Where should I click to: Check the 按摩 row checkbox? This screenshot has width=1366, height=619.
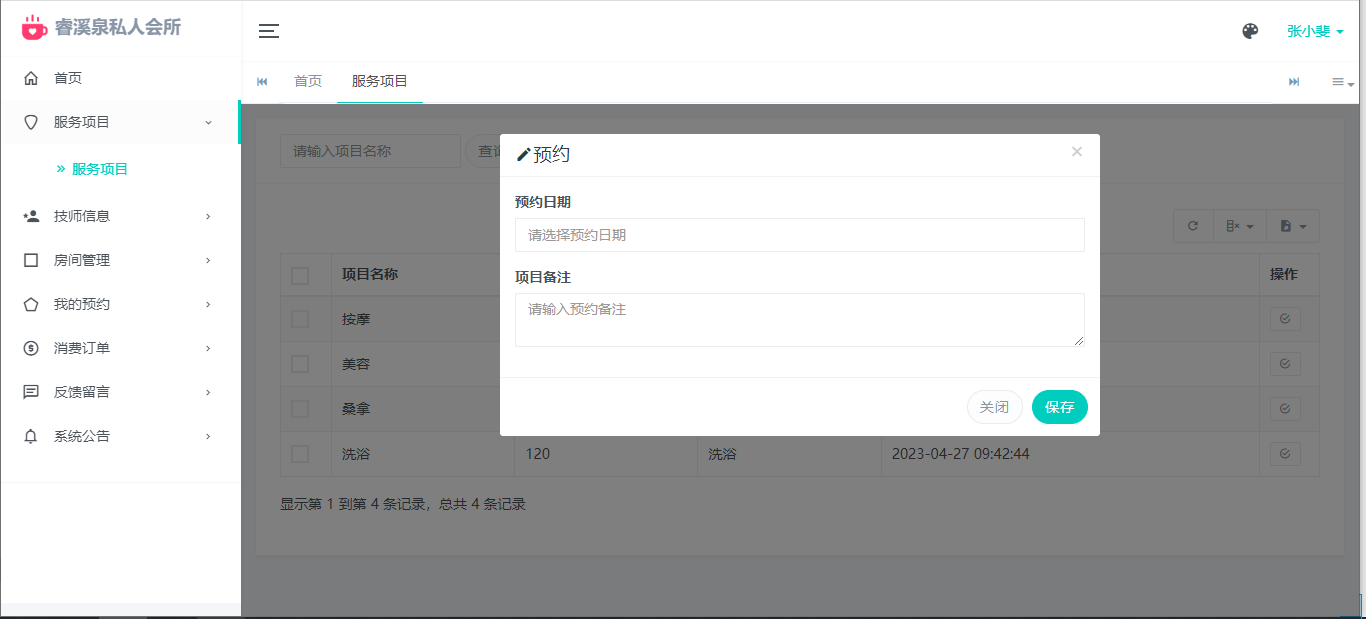(x=300, y=319)
